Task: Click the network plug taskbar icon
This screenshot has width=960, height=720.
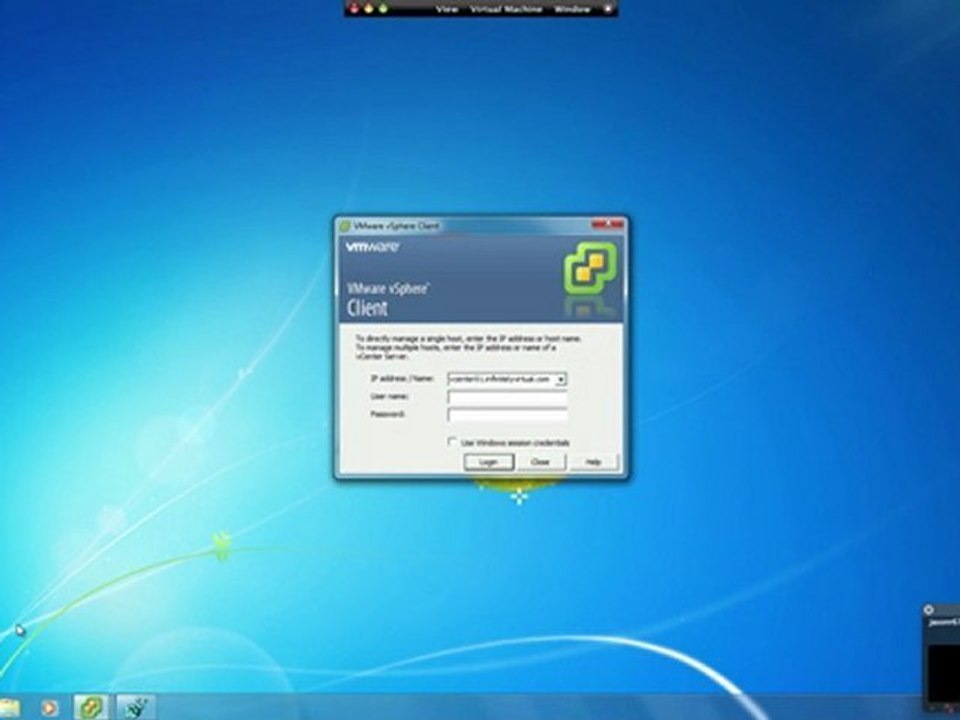Action: [x=136, y=708]
